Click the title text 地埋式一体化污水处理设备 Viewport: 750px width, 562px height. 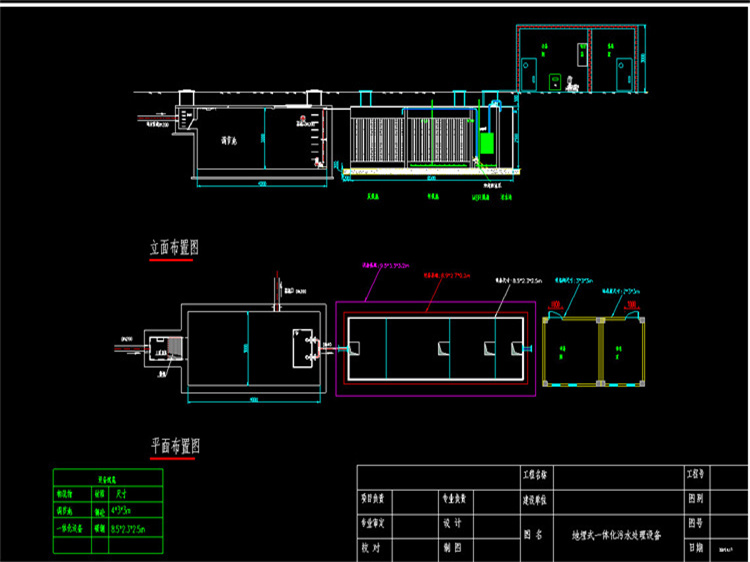pyautogui.click(x=615, y=535)
